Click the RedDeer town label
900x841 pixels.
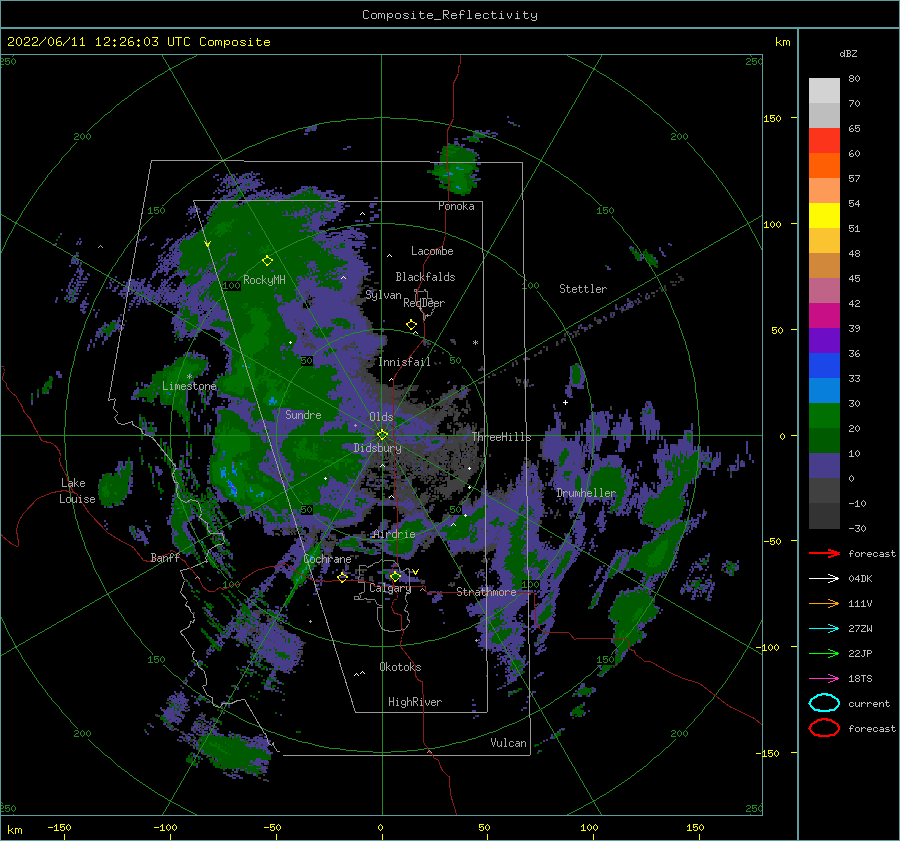(424, 303)
